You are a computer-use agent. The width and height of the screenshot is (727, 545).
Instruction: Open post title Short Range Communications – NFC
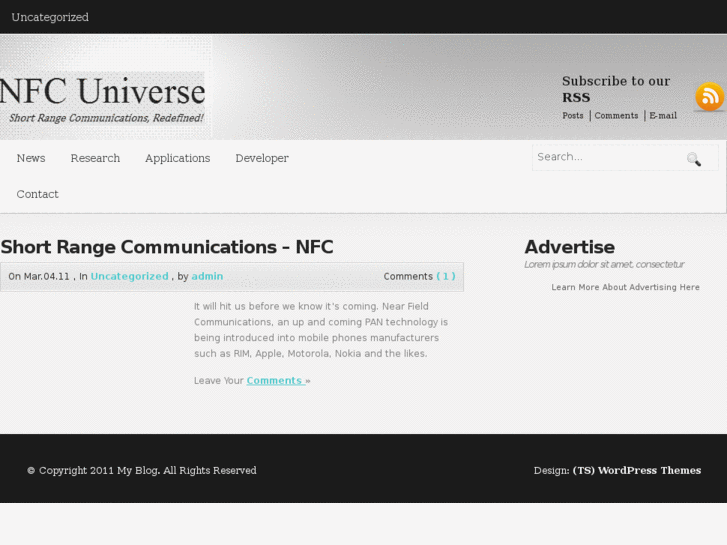[167, 247]
